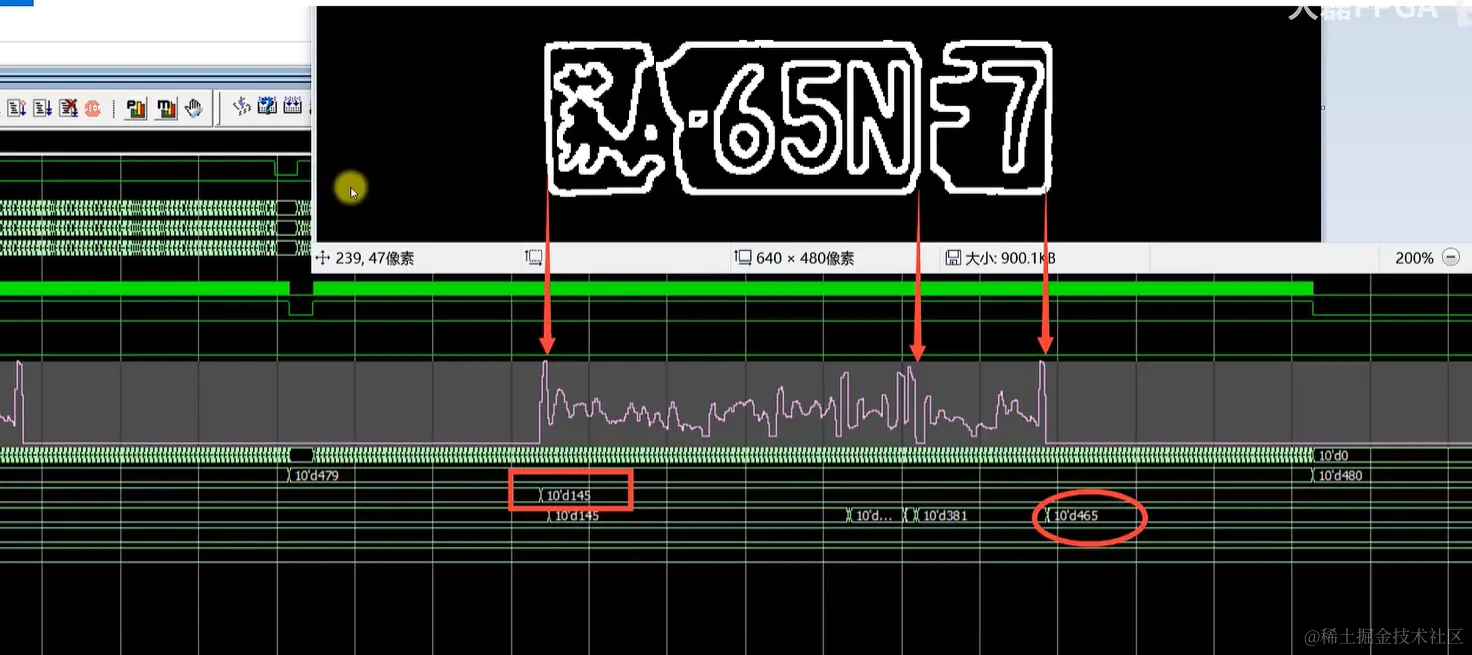Click the orange break simulation icon
This screenshot has height=655, width=1472.
(x=92, y=108)
